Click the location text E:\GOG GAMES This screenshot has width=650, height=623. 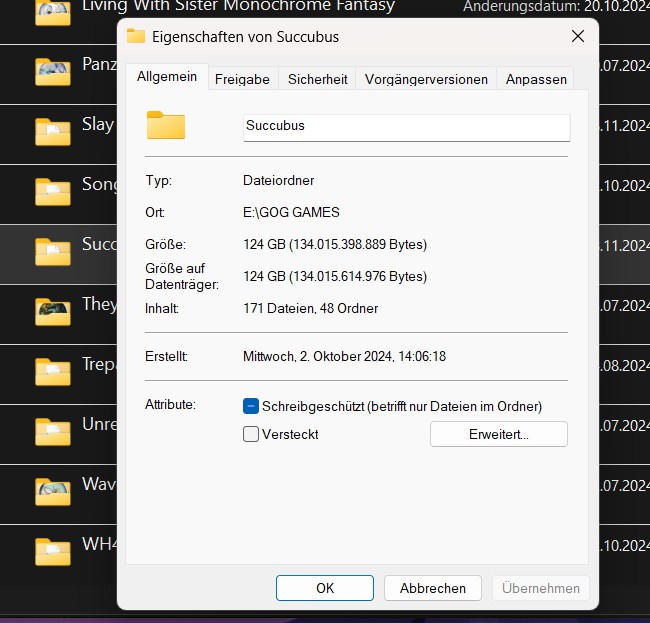pyautogui.click(x=291, y=212)
